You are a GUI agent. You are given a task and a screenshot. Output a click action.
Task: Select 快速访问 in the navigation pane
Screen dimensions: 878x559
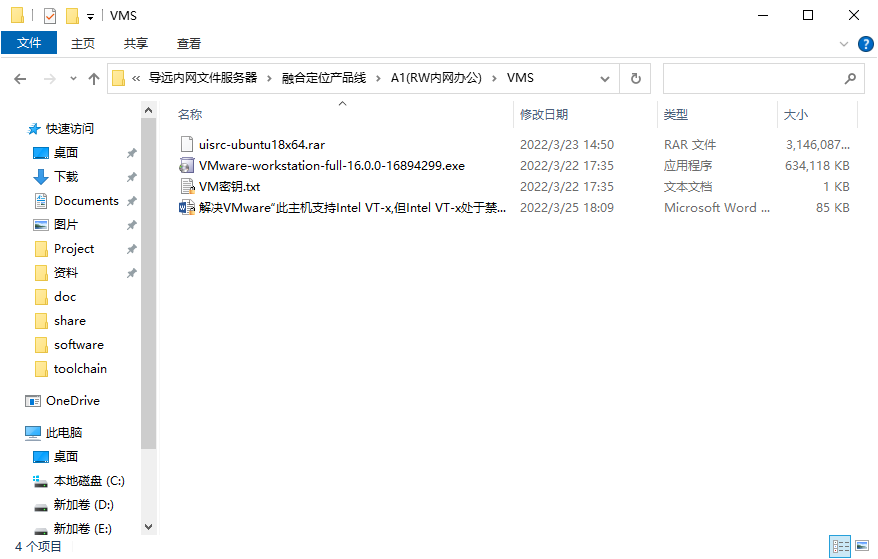coord(69,129)
